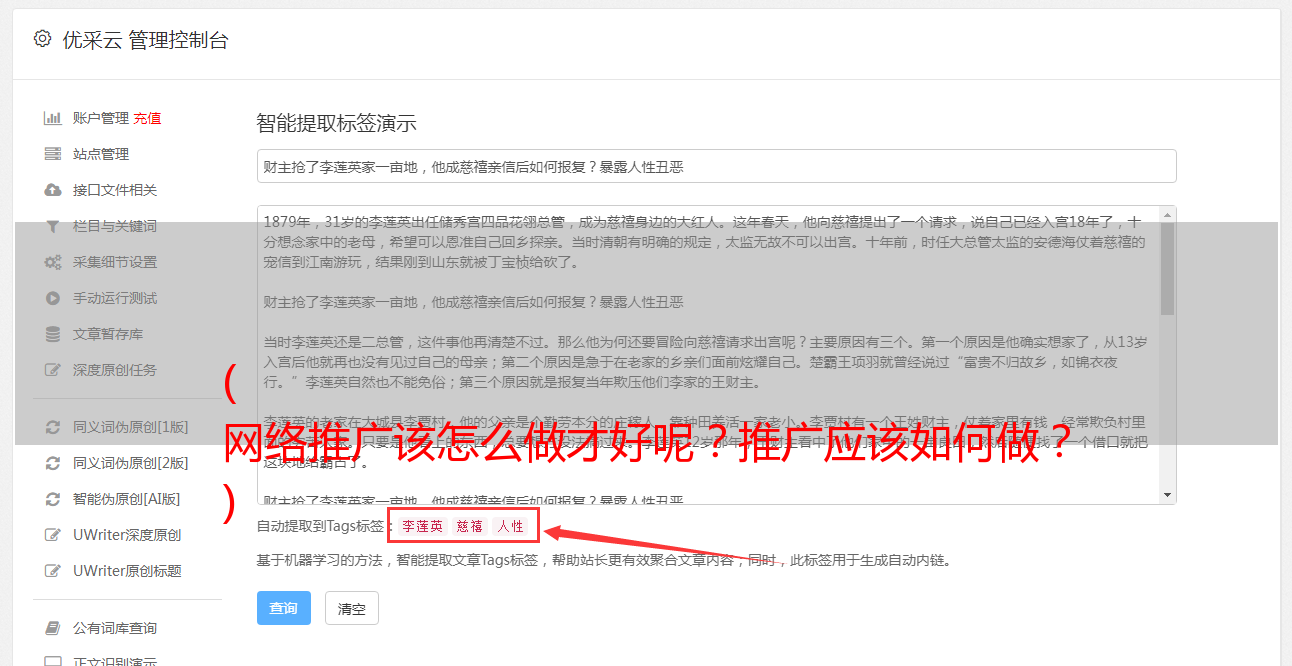Click the database icon for 文章暂存库
1292x666 pixels.
tap(53, 334)
